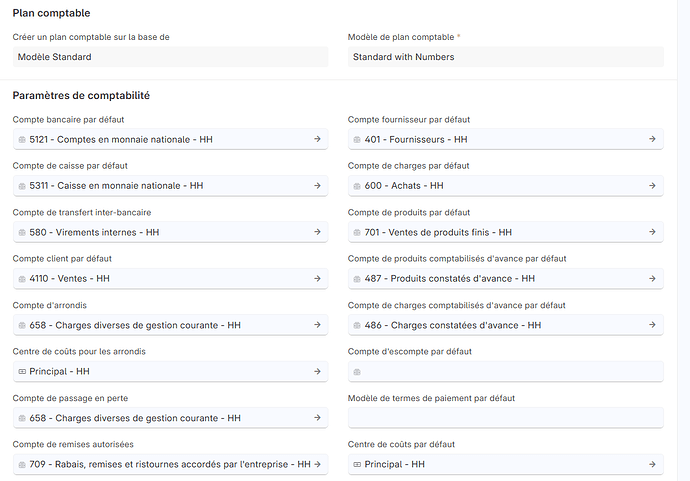Image resolution: width=690 pixels, height=481 pixels.
Task: Follow the arrow for 486 Charges constatées d'avance
Action: [x=652, y=325]
